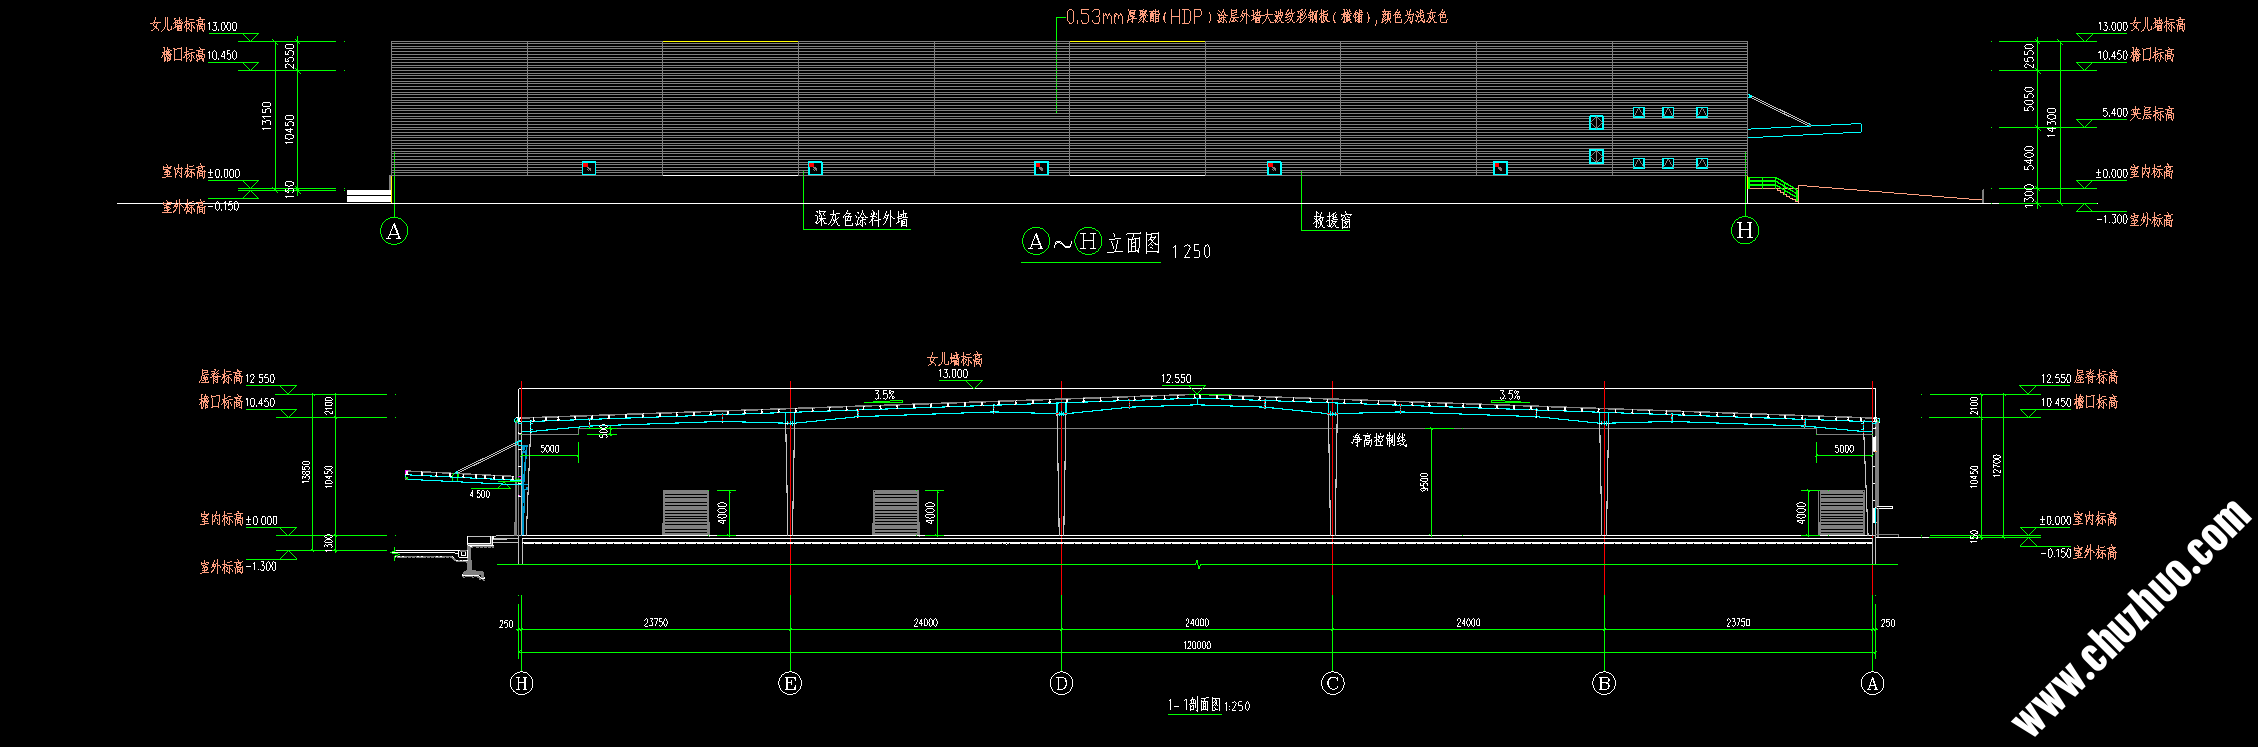2258x747 pixels.
Task: Click the '5000' dimension near section axis A
Action: coord(1844,449)
